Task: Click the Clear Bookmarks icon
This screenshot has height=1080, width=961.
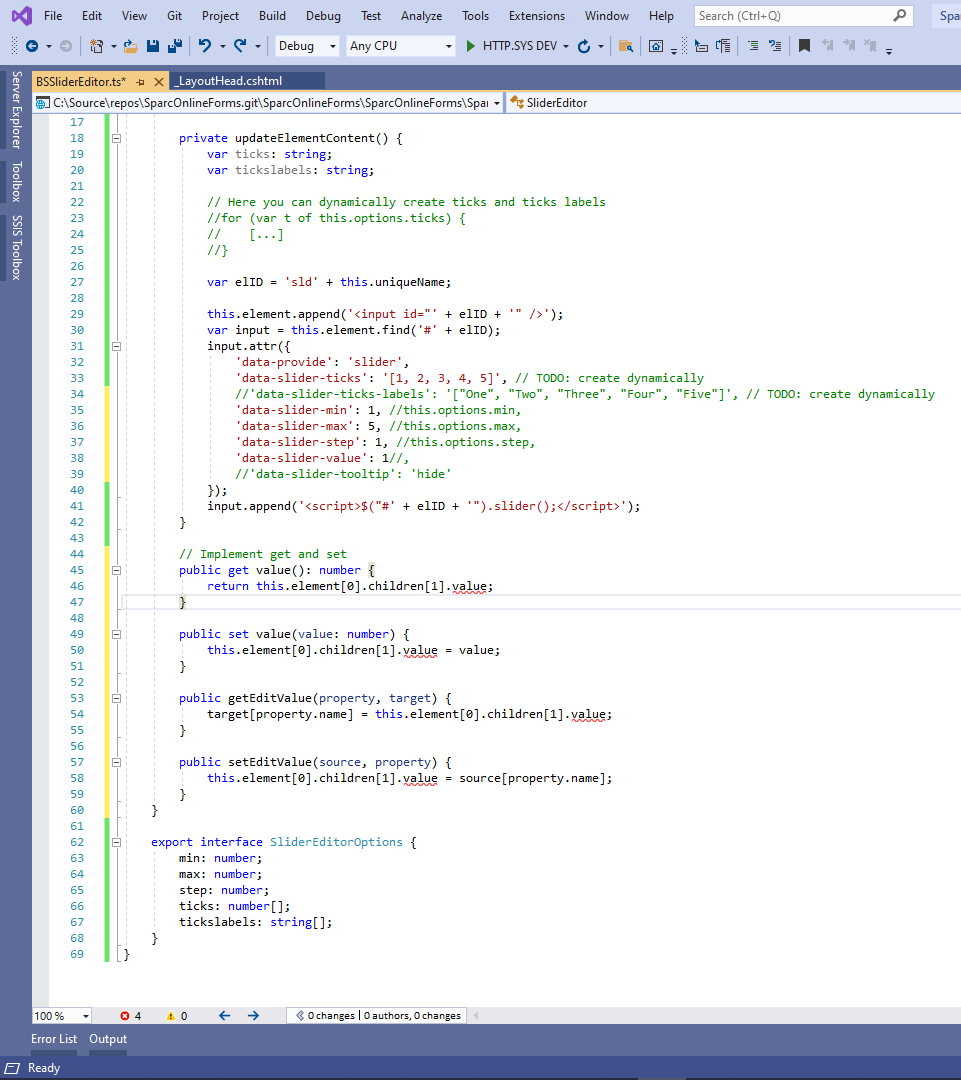Action: click(x=871, y=46)
